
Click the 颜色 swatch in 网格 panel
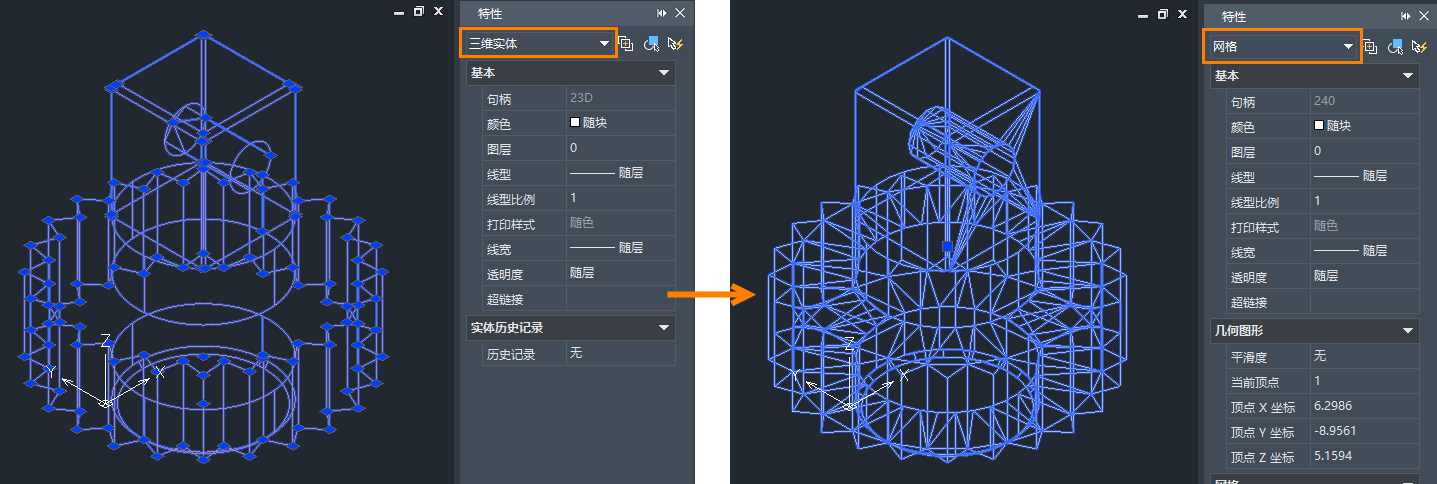pos(1319,126)
